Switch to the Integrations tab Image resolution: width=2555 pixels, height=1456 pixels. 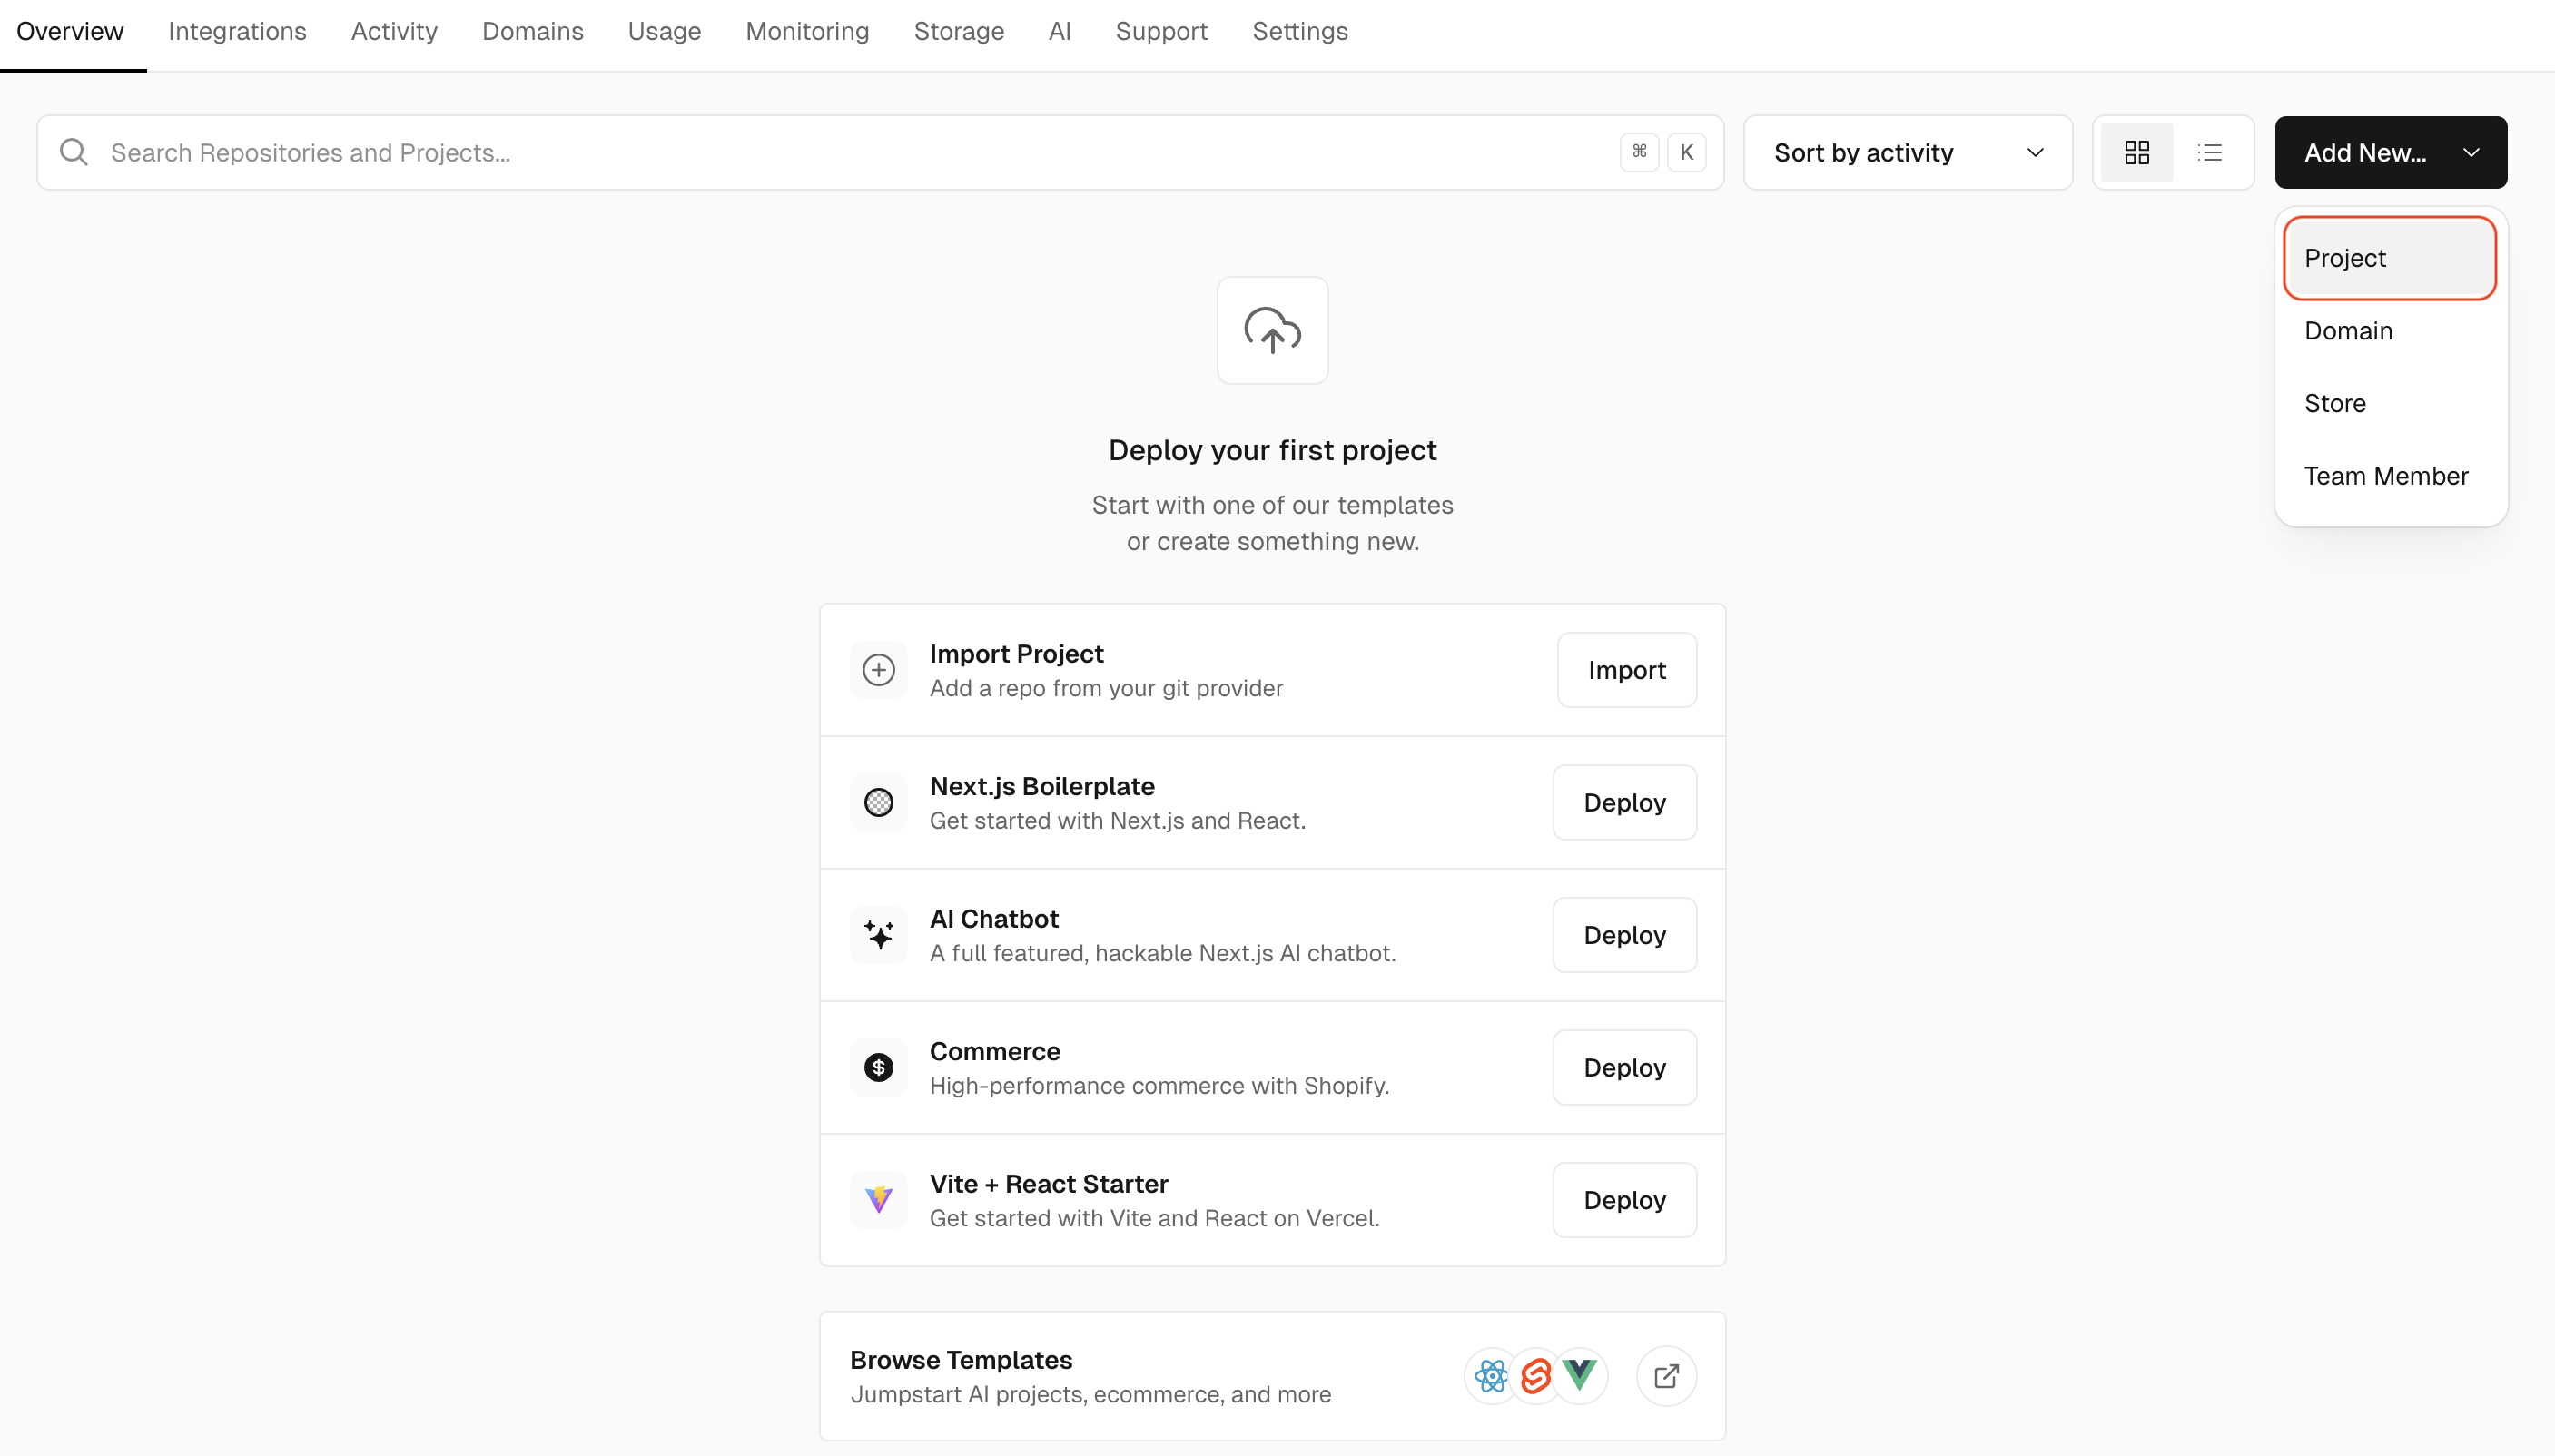tap(237, 31)
